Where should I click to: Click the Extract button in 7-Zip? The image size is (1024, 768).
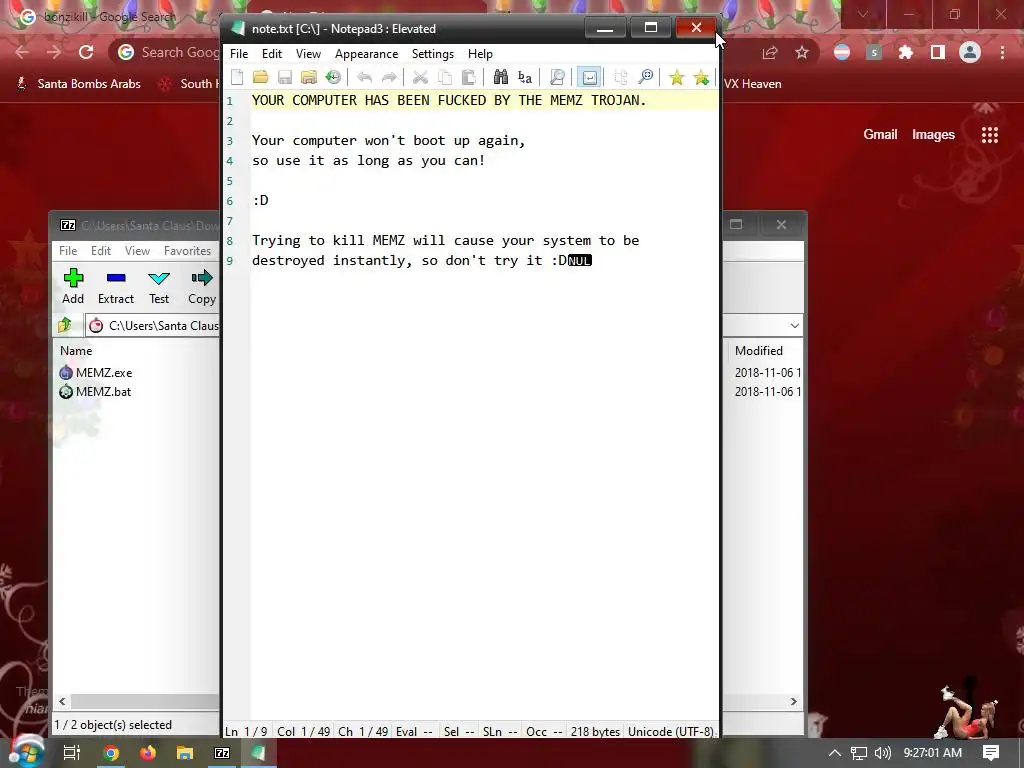pyautogui.click(x=116, y=287)
